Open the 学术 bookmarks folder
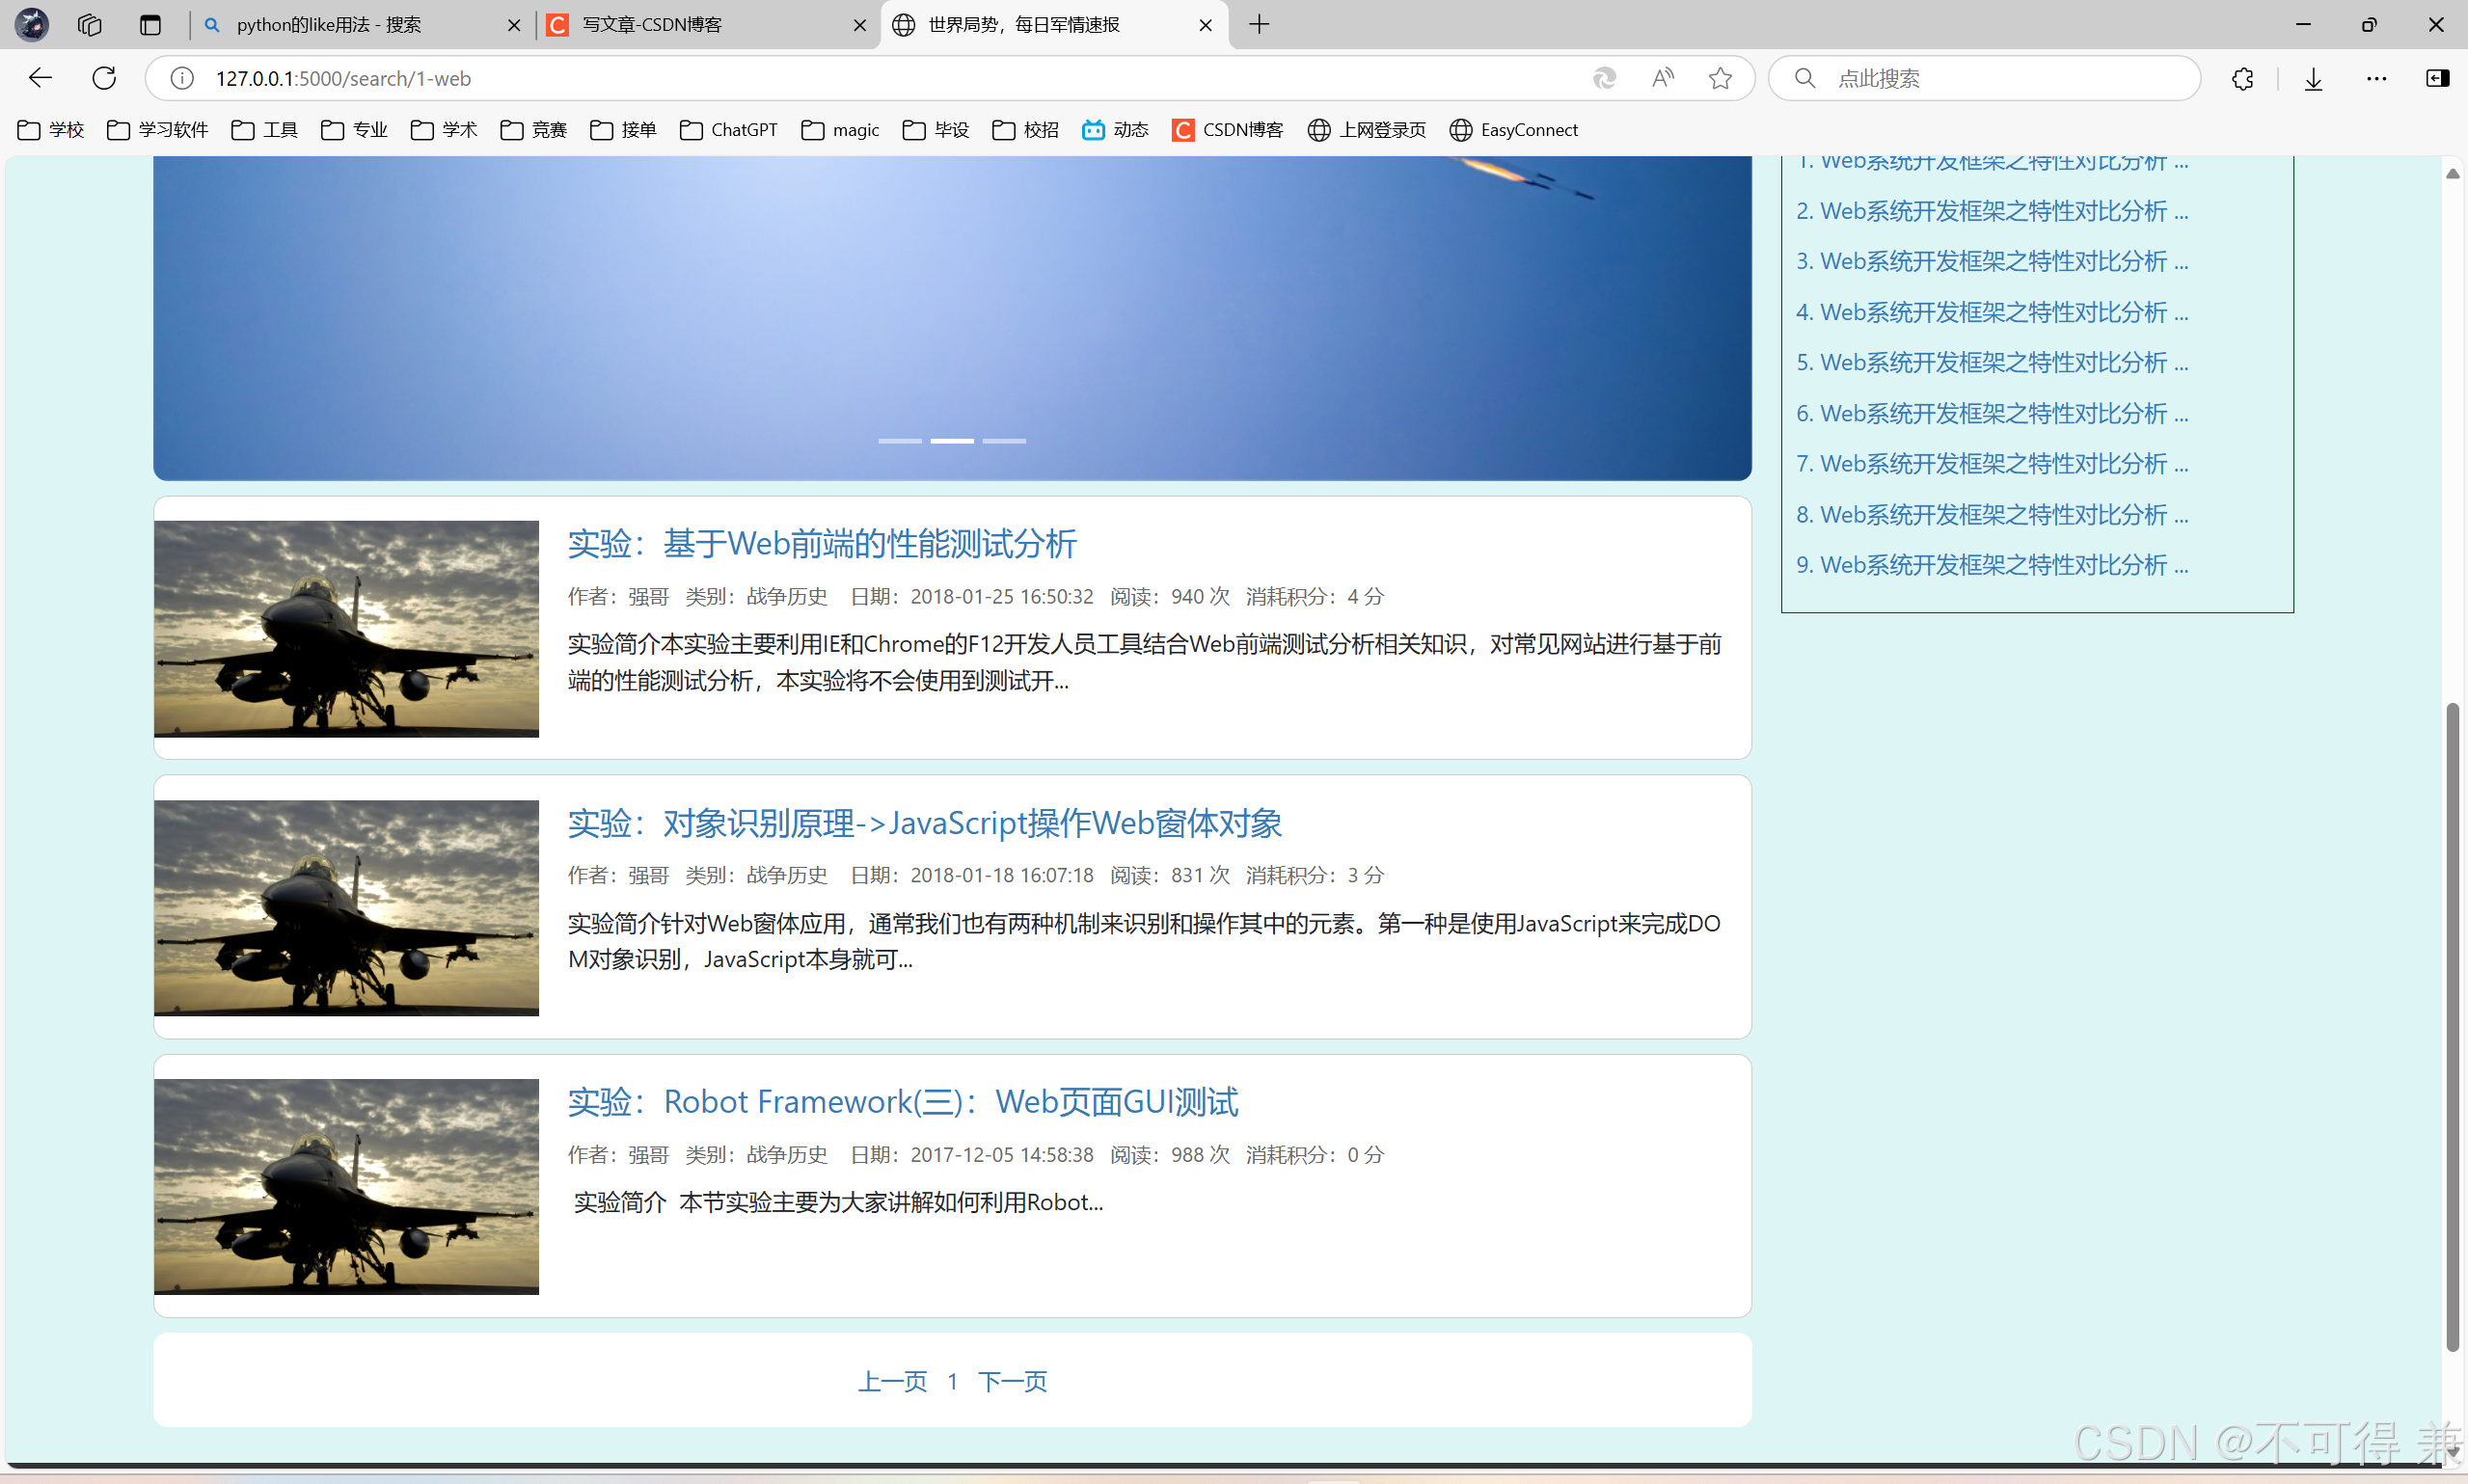Screen dimensions: 2468x1484 pos(444,130)
